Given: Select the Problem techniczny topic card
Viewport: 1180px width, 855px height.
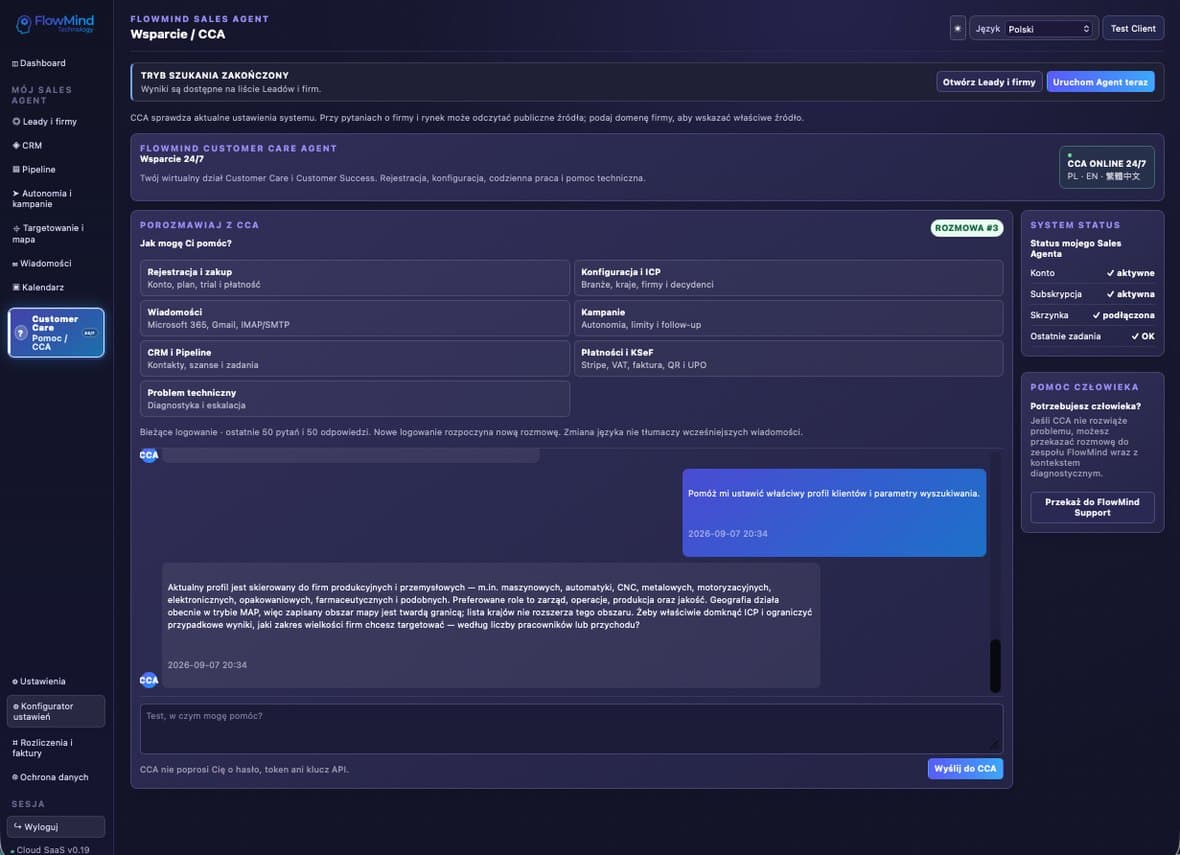Looking at the screenshot, I should 354,399.
